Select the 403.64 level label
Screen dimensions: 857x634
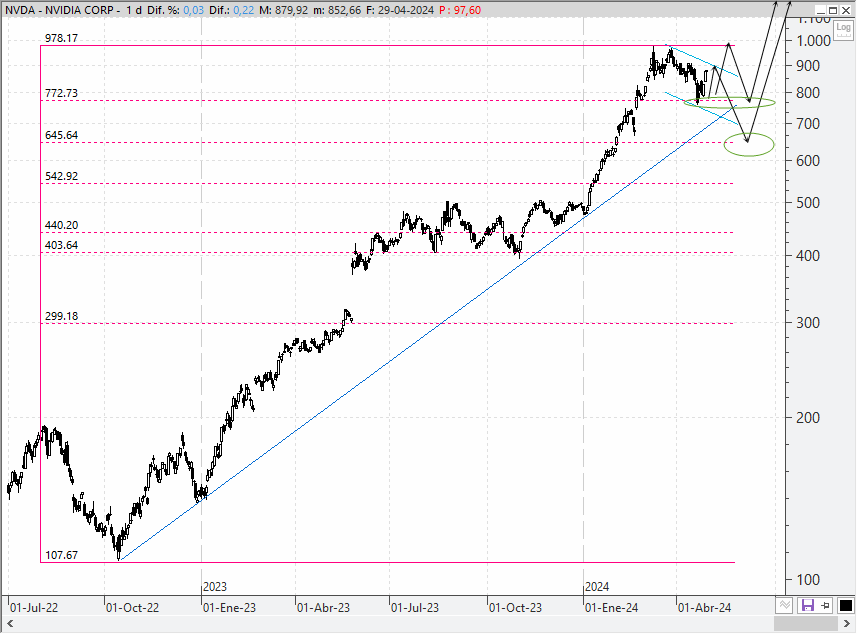coord(61,245)
